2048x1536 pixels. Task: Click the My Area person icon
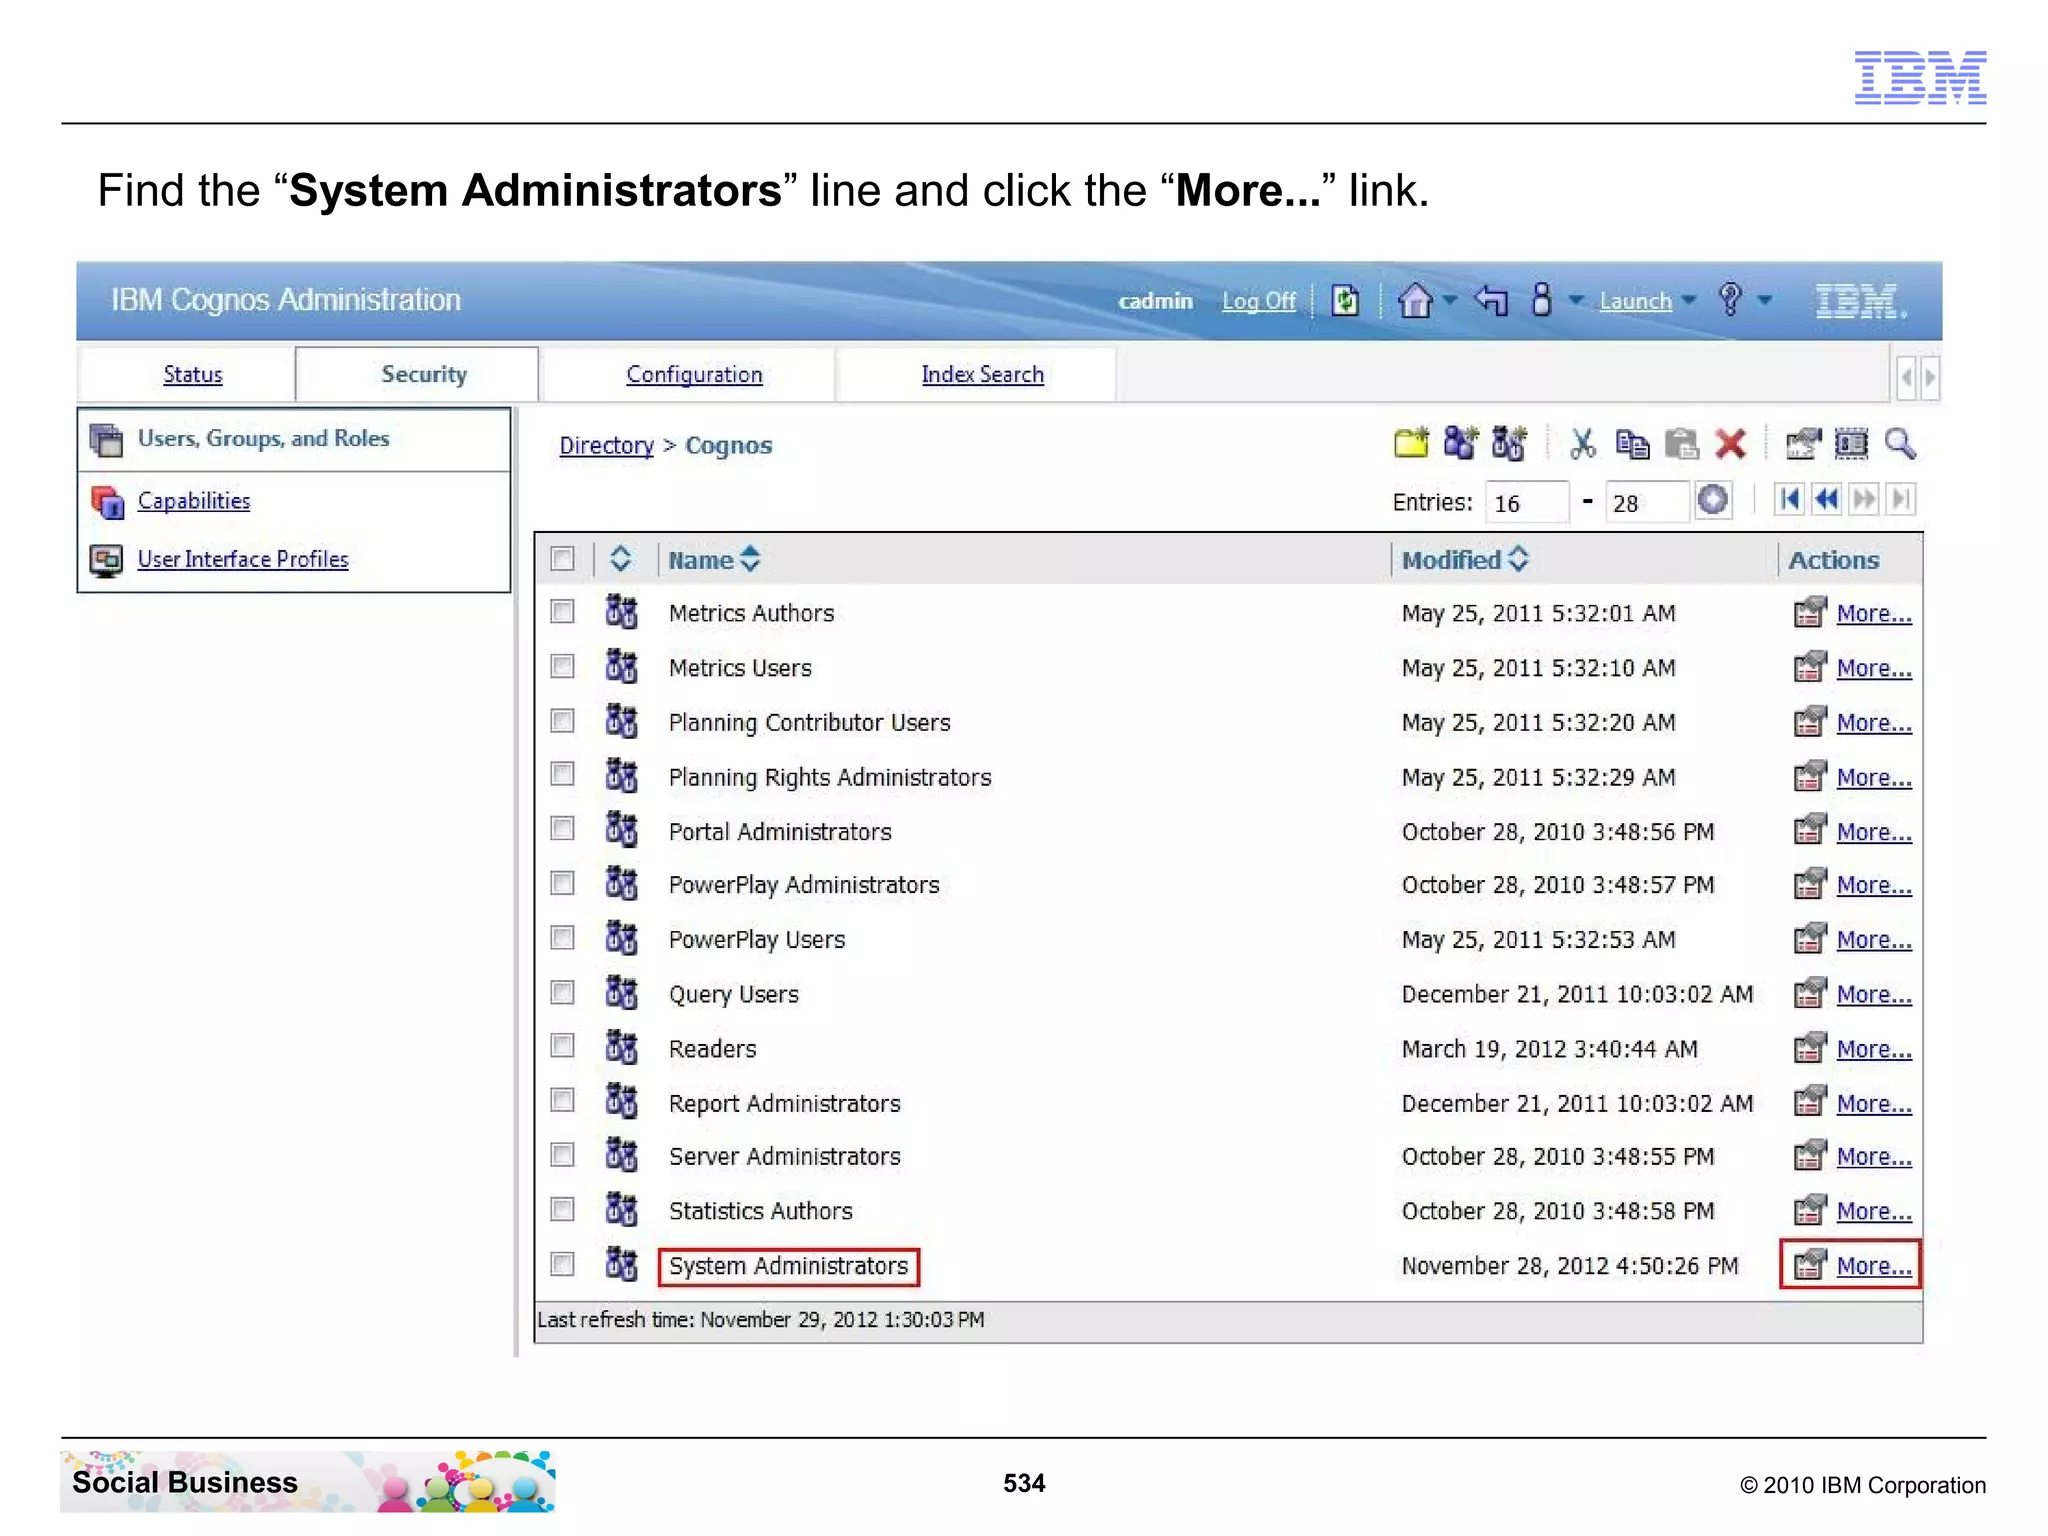pyautogui.click(x=1541, y=299)
